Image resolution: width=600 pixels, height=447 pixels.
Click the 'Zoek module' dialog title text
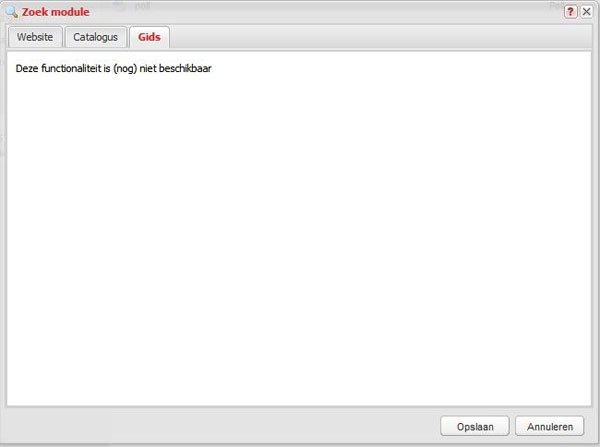[55, 12]
